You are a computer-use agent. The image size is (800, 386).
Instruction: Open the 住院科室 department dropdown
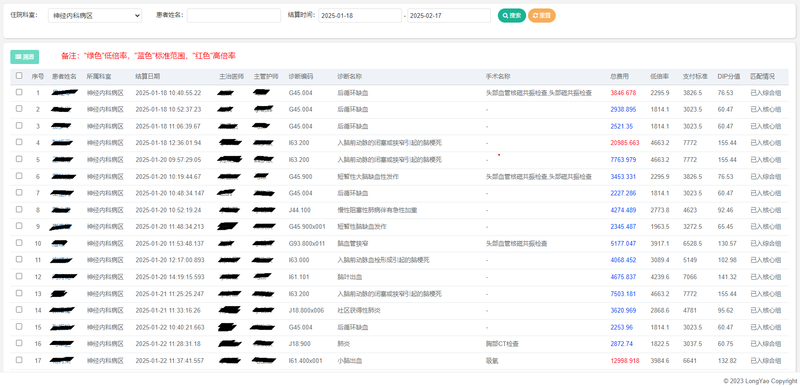[x=95, y=16]
